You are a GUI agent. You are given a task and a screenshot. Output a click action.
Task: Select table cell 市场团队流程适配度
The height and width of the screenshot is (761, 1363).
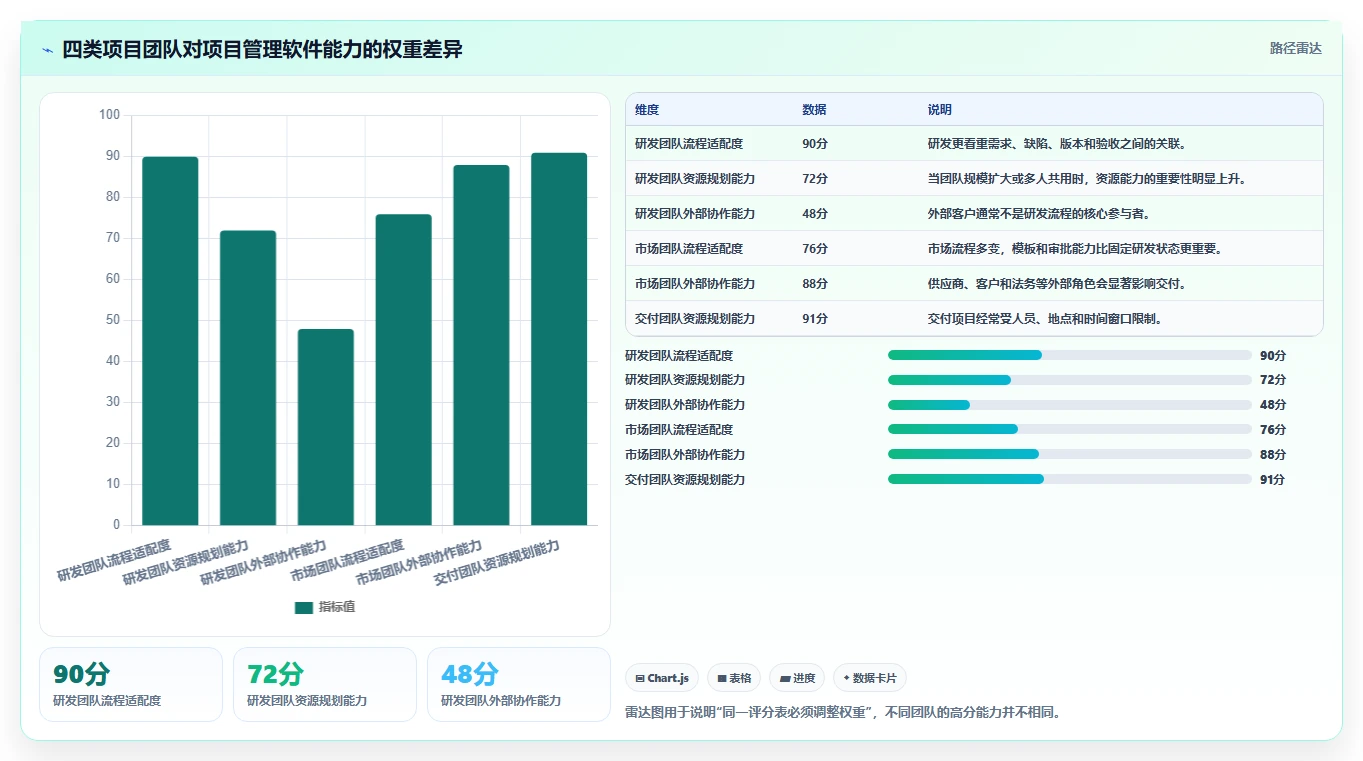(x=689, y=249)
